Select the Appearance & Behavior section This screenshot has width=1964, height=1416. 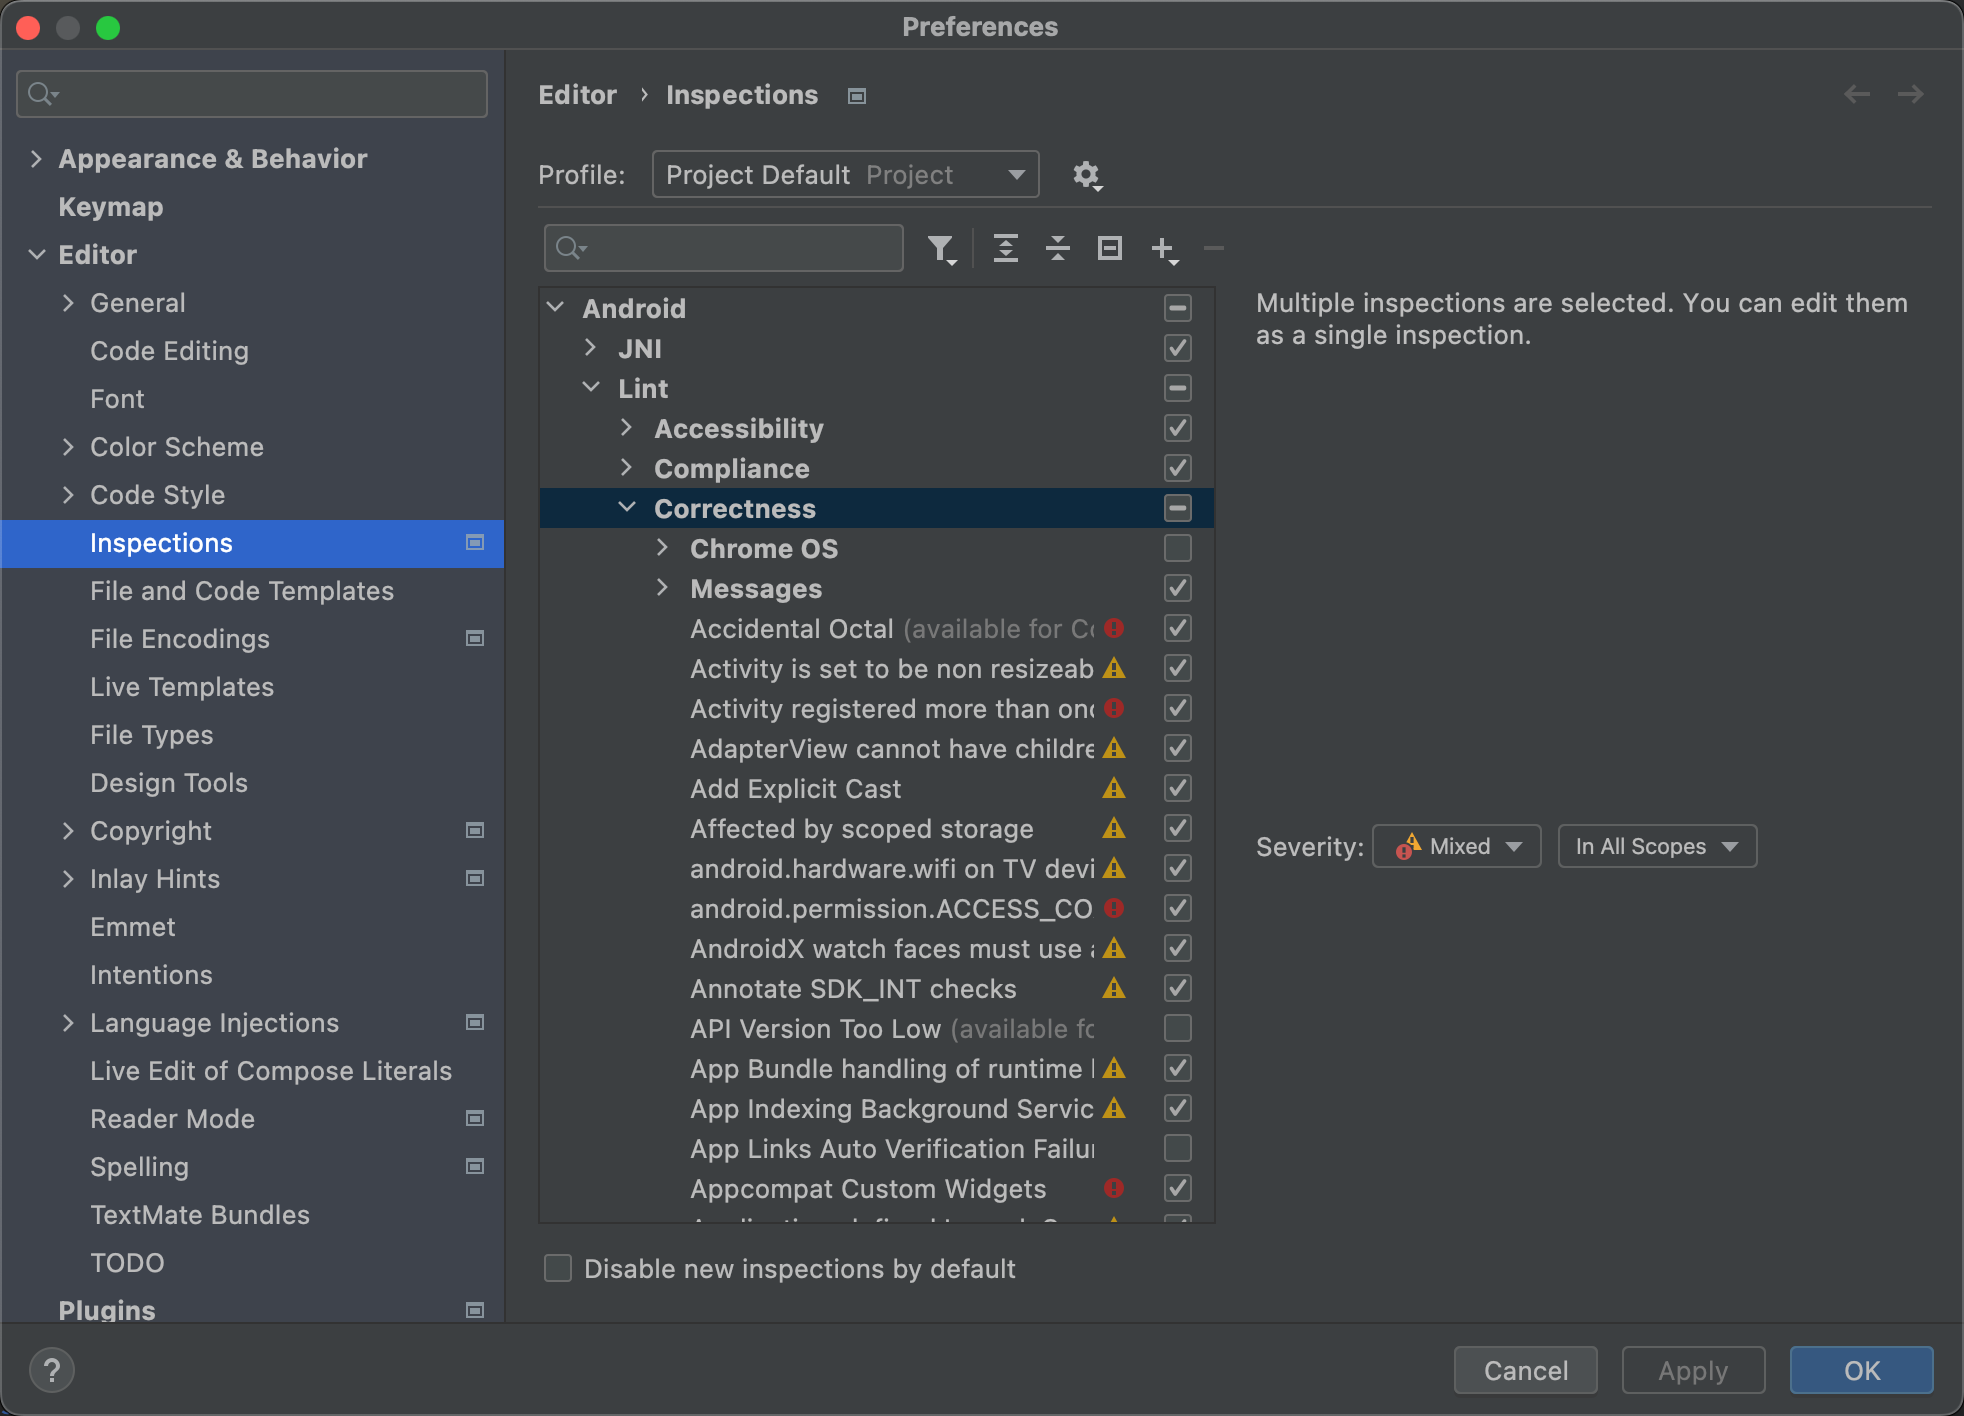[x=213, y=157]
